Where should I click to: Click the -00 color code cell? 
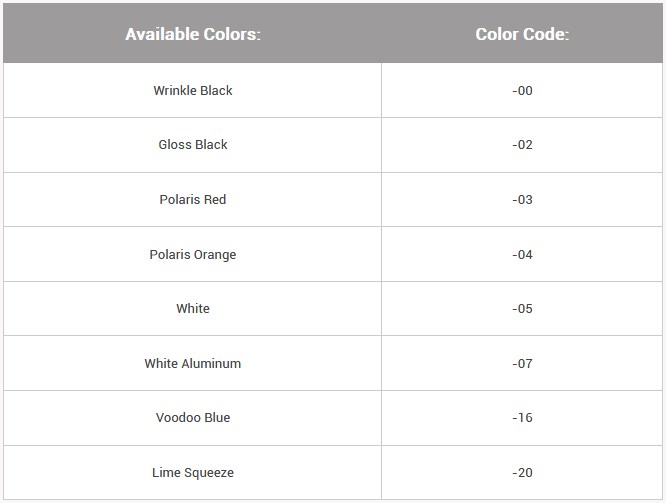pos(522,90)
